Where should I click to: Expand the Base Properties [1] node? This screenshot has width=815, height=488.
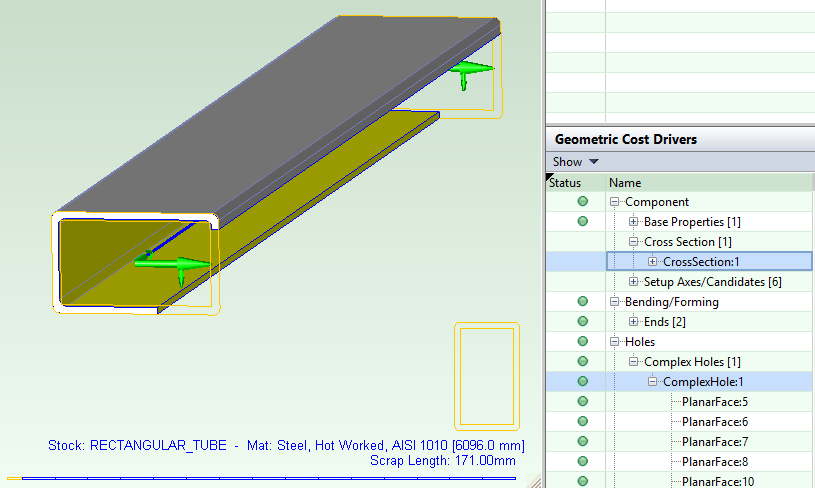[633, 222]
